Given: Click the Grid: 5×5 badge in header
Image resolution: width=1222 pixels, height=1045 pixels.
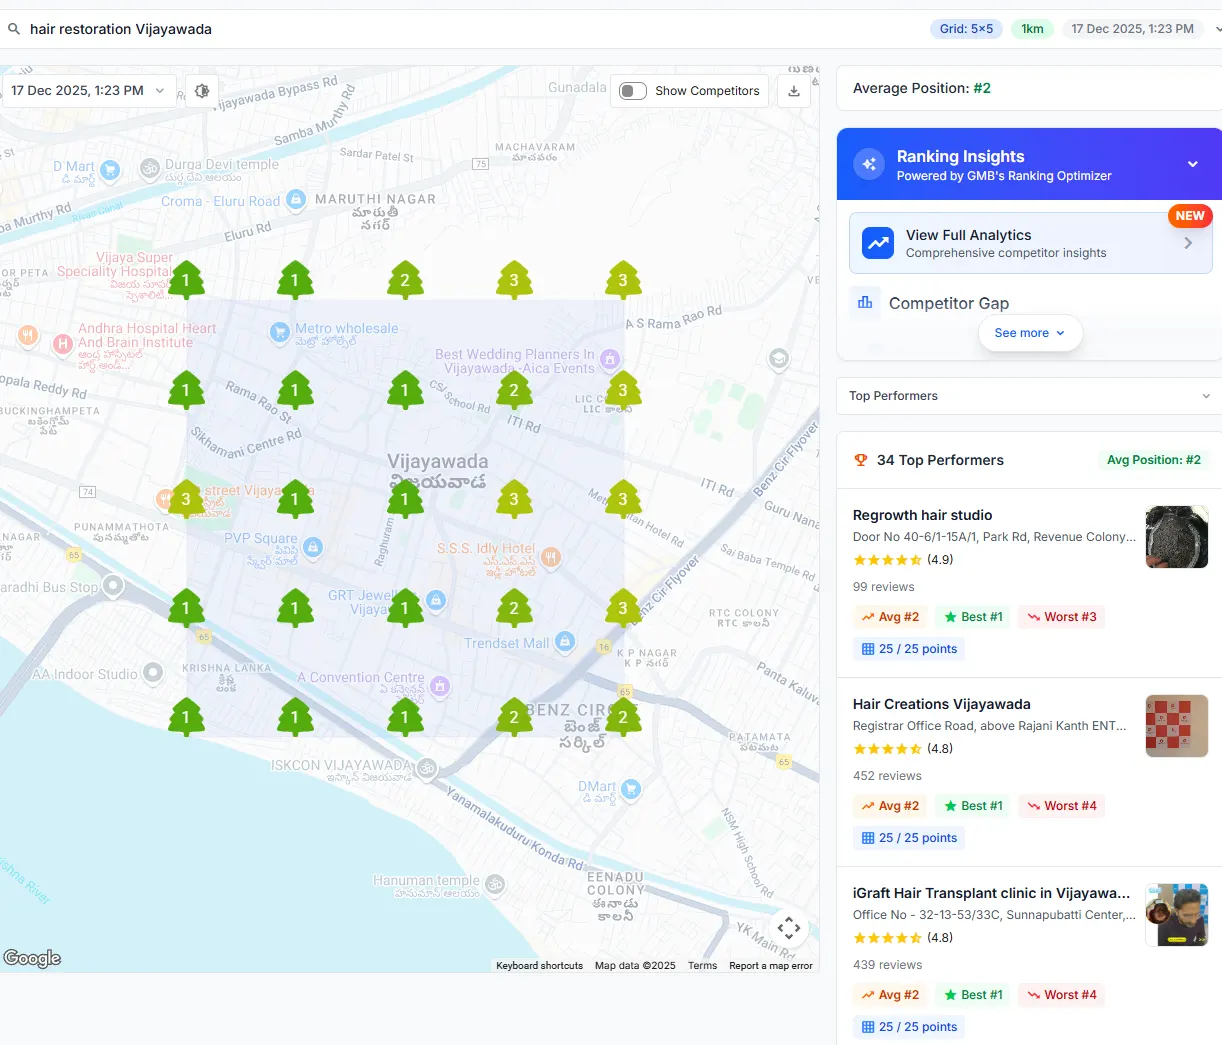Looking at the screenshot, I should 966,29.
